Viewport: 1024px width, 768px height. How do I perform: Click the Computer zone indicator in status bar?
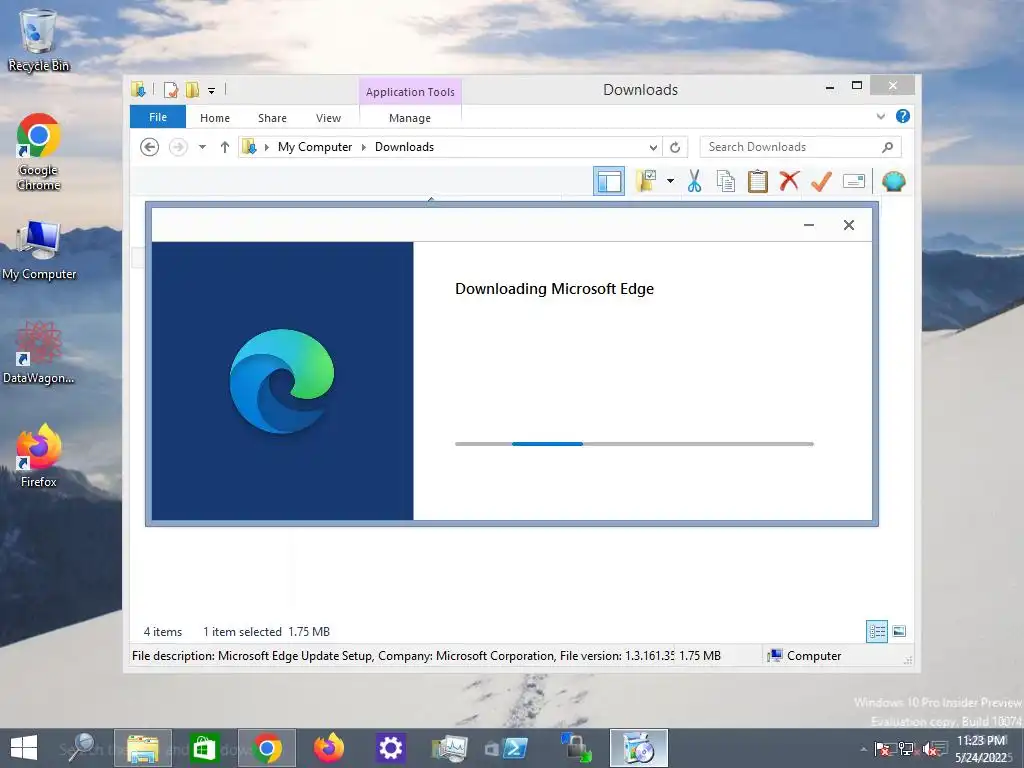(805, 656)
